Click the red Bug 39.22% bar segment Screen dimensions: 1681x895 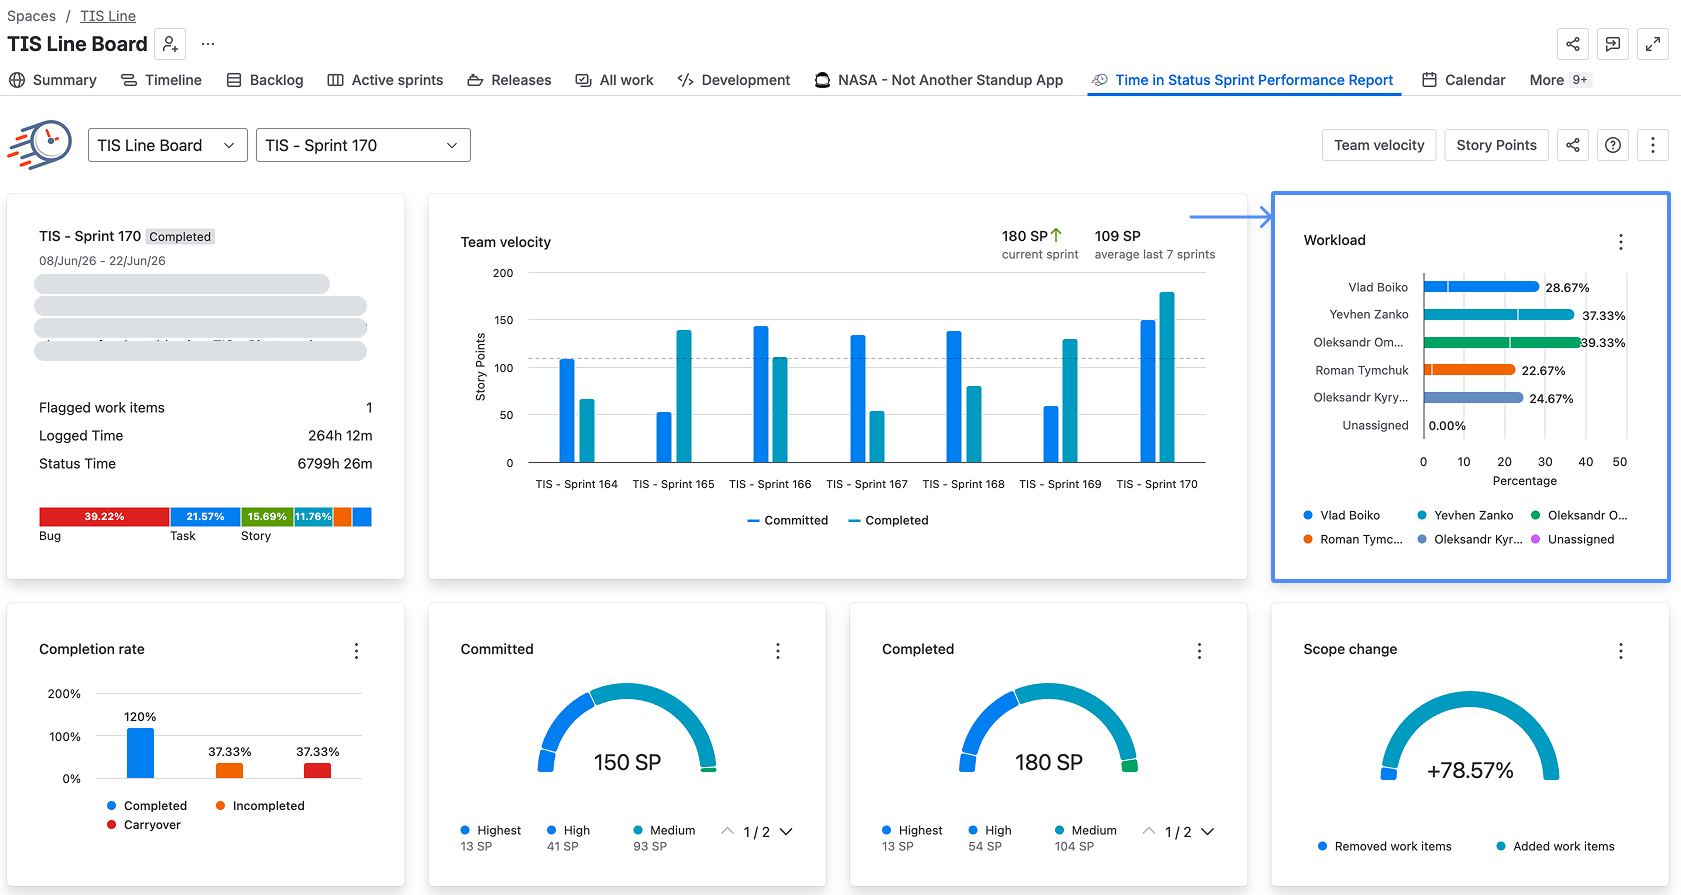104,517
